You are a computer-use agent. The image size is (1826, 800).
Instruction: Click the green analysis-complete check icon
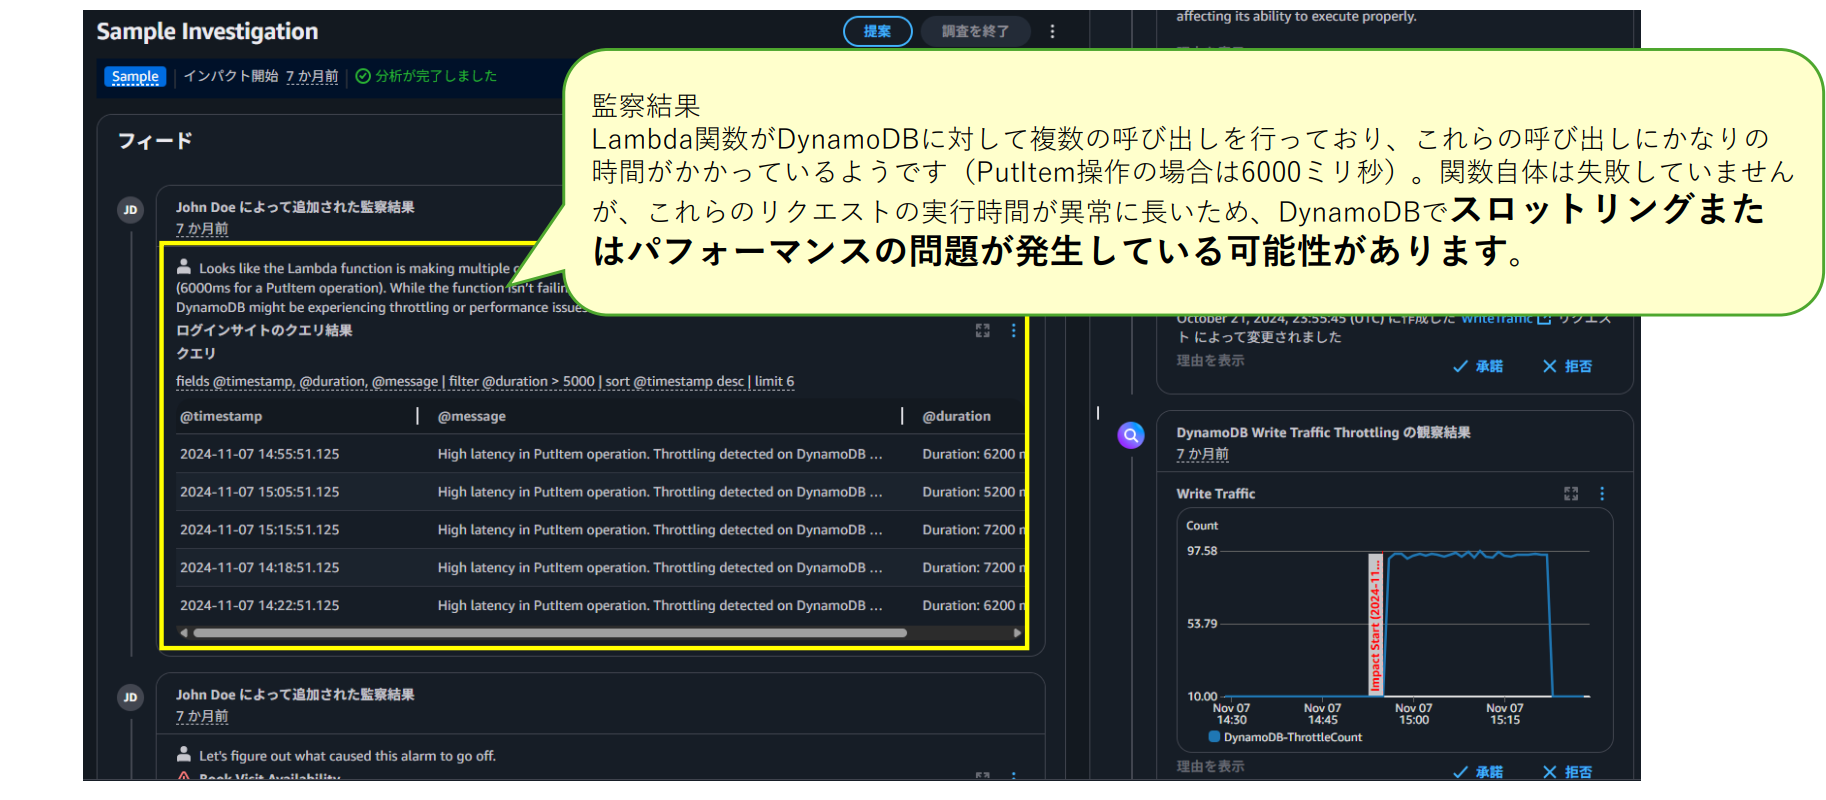coord(363,76)
